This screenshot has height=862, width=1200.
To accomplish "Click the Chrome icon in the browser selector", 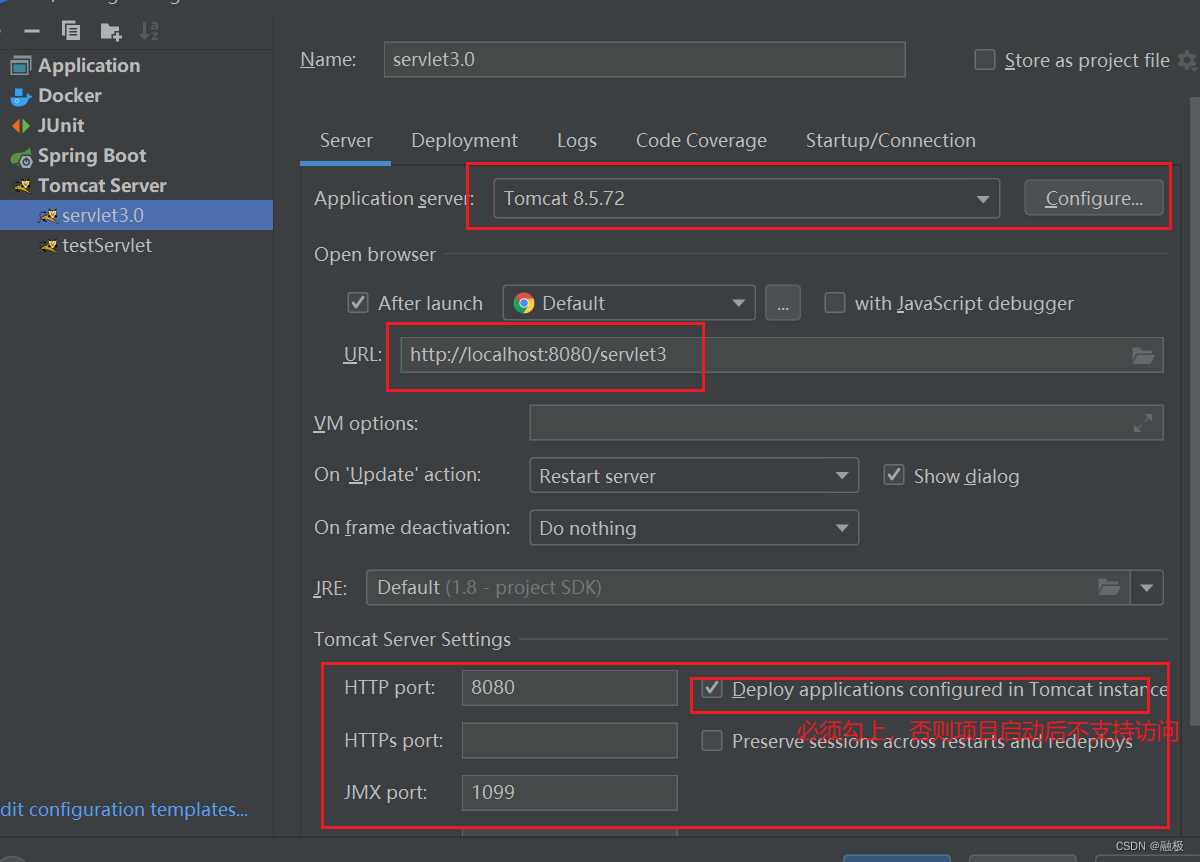I will pos(524,303).
